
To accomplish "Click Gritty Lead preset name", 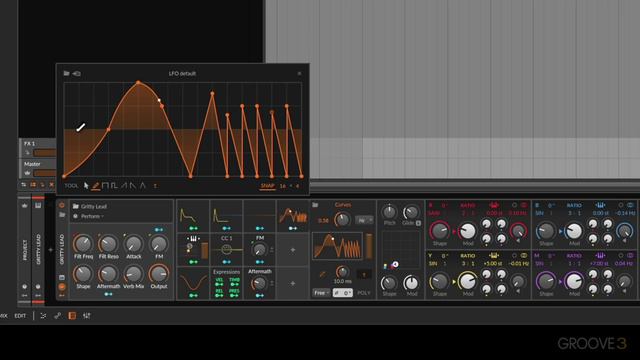I will (x=94, y=207).
